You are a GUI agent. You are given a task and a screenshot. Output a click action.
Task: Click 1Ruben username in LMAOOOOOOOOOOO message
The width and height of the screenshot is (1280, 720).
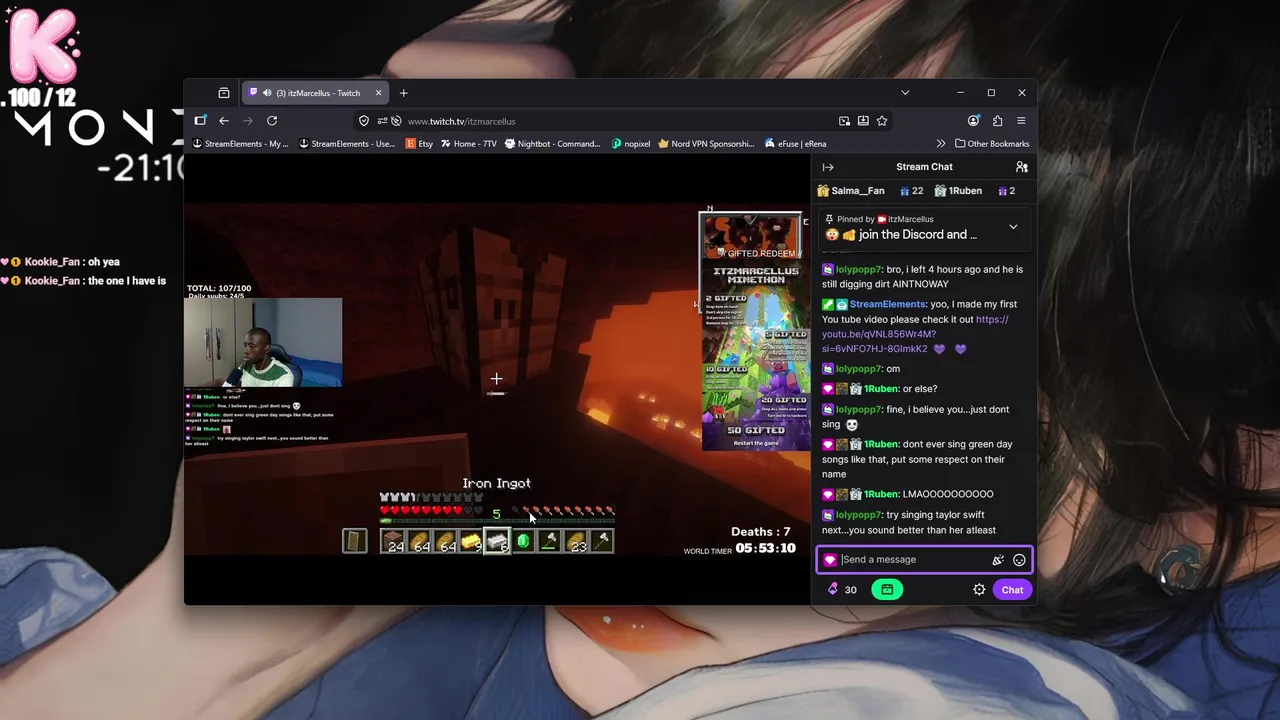click(881, 494)
